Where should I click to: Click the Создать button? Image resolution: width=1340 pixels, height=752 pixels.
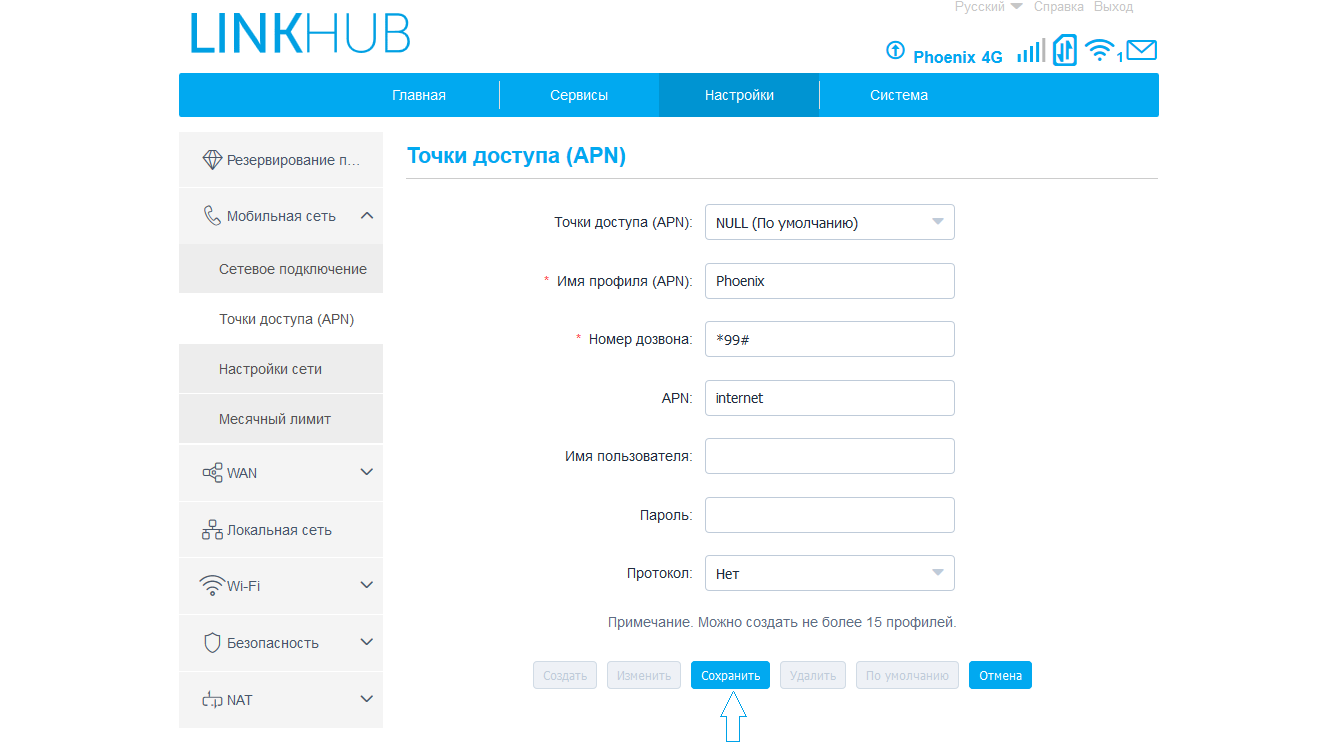point(565,675)
